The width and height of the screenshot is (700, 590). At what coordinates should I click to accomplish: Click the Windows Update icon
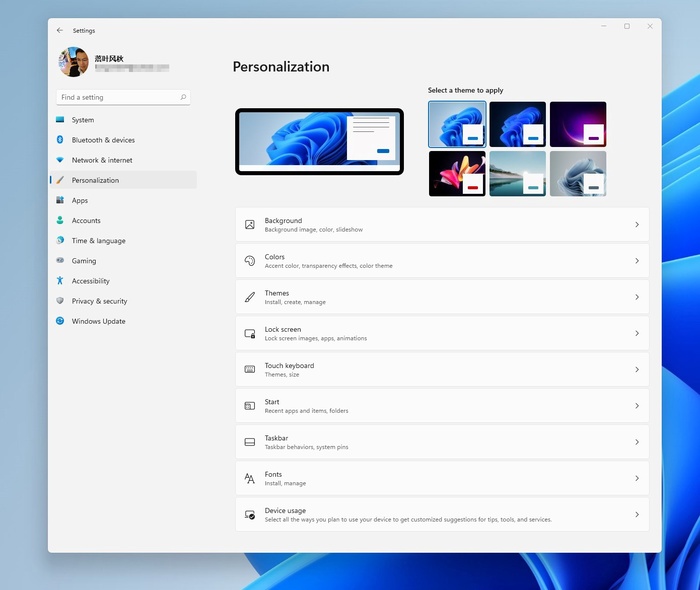[60, 321]
